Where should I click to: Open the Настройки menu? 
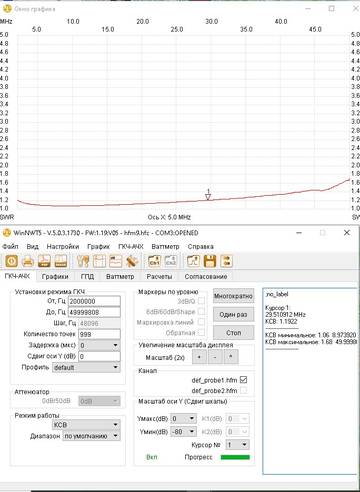click(63, 247)
